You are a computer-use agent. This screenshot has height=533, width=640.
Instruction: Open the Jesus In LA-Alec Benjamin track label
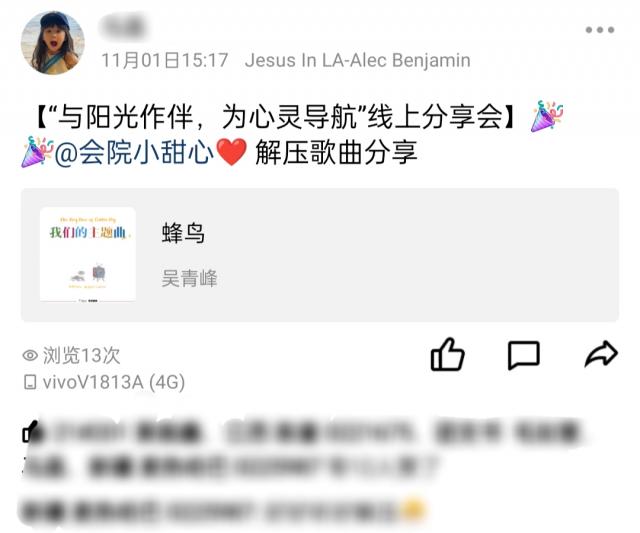(358, 60)
